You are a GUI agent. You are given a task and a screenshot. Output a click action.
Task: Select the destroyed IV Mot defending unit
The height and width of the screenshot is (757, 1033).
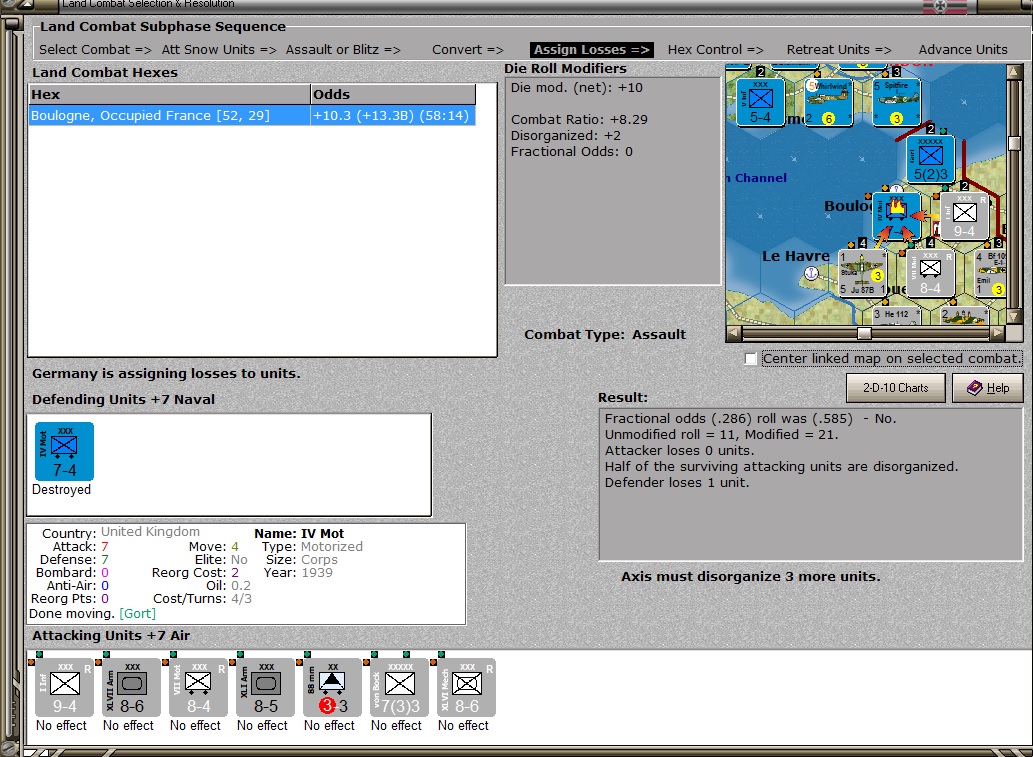(x=64, y=451)
